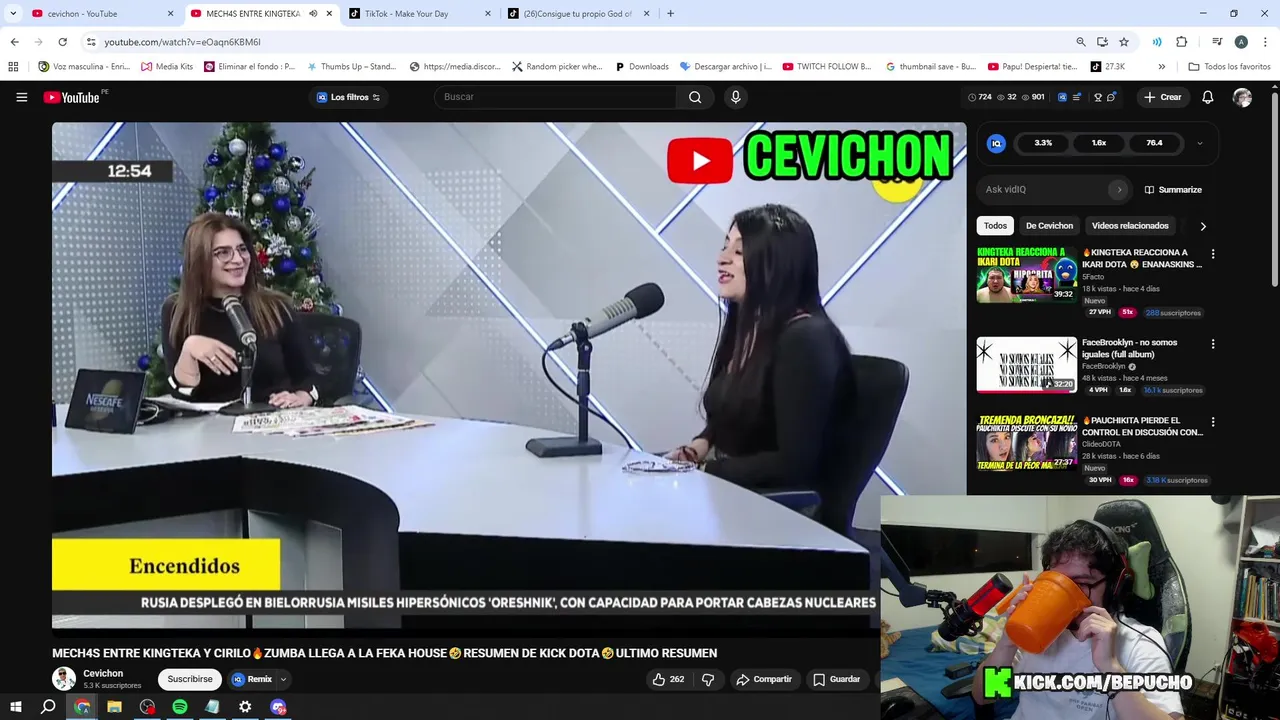
Task: Open the Downloads bookmark
Action: 641,67
